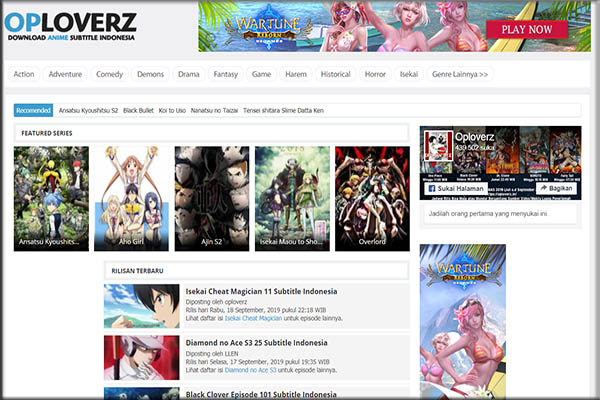600x400 pixels.
Task: Open the Horror genre
Action: tap(375, 74)
